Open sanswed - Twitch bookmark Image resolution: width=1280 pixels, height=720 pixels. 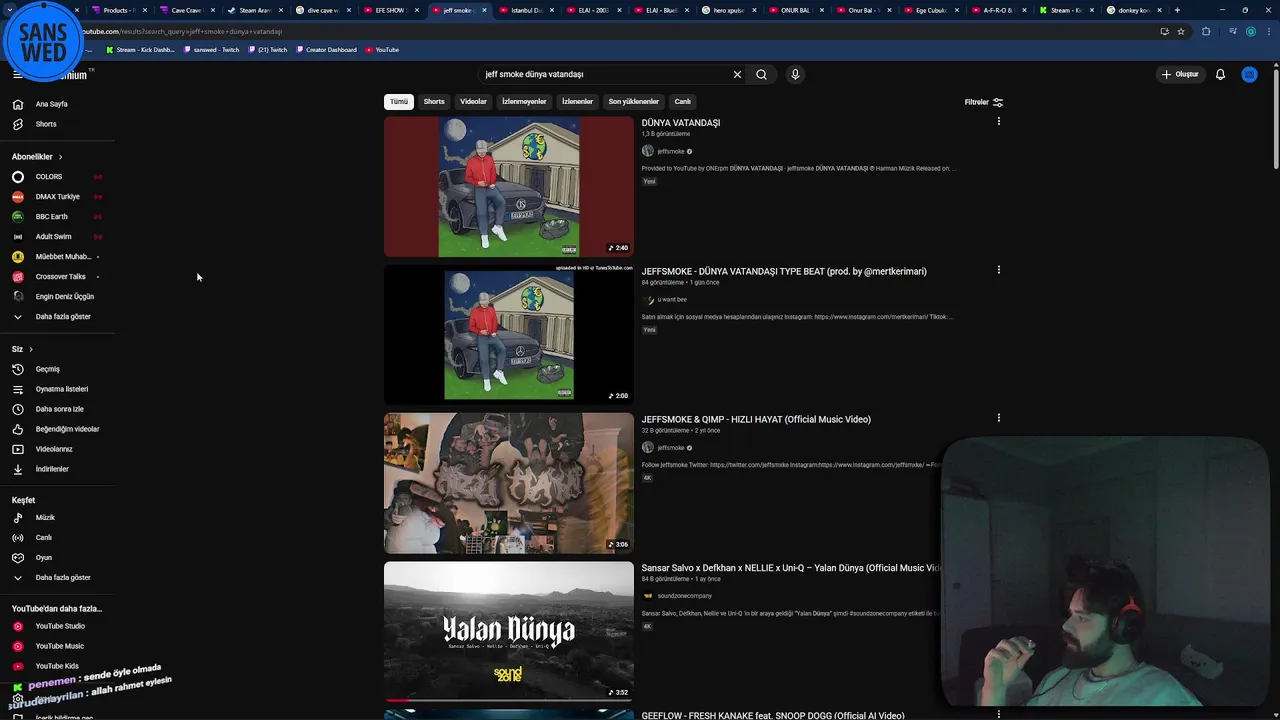211,50
